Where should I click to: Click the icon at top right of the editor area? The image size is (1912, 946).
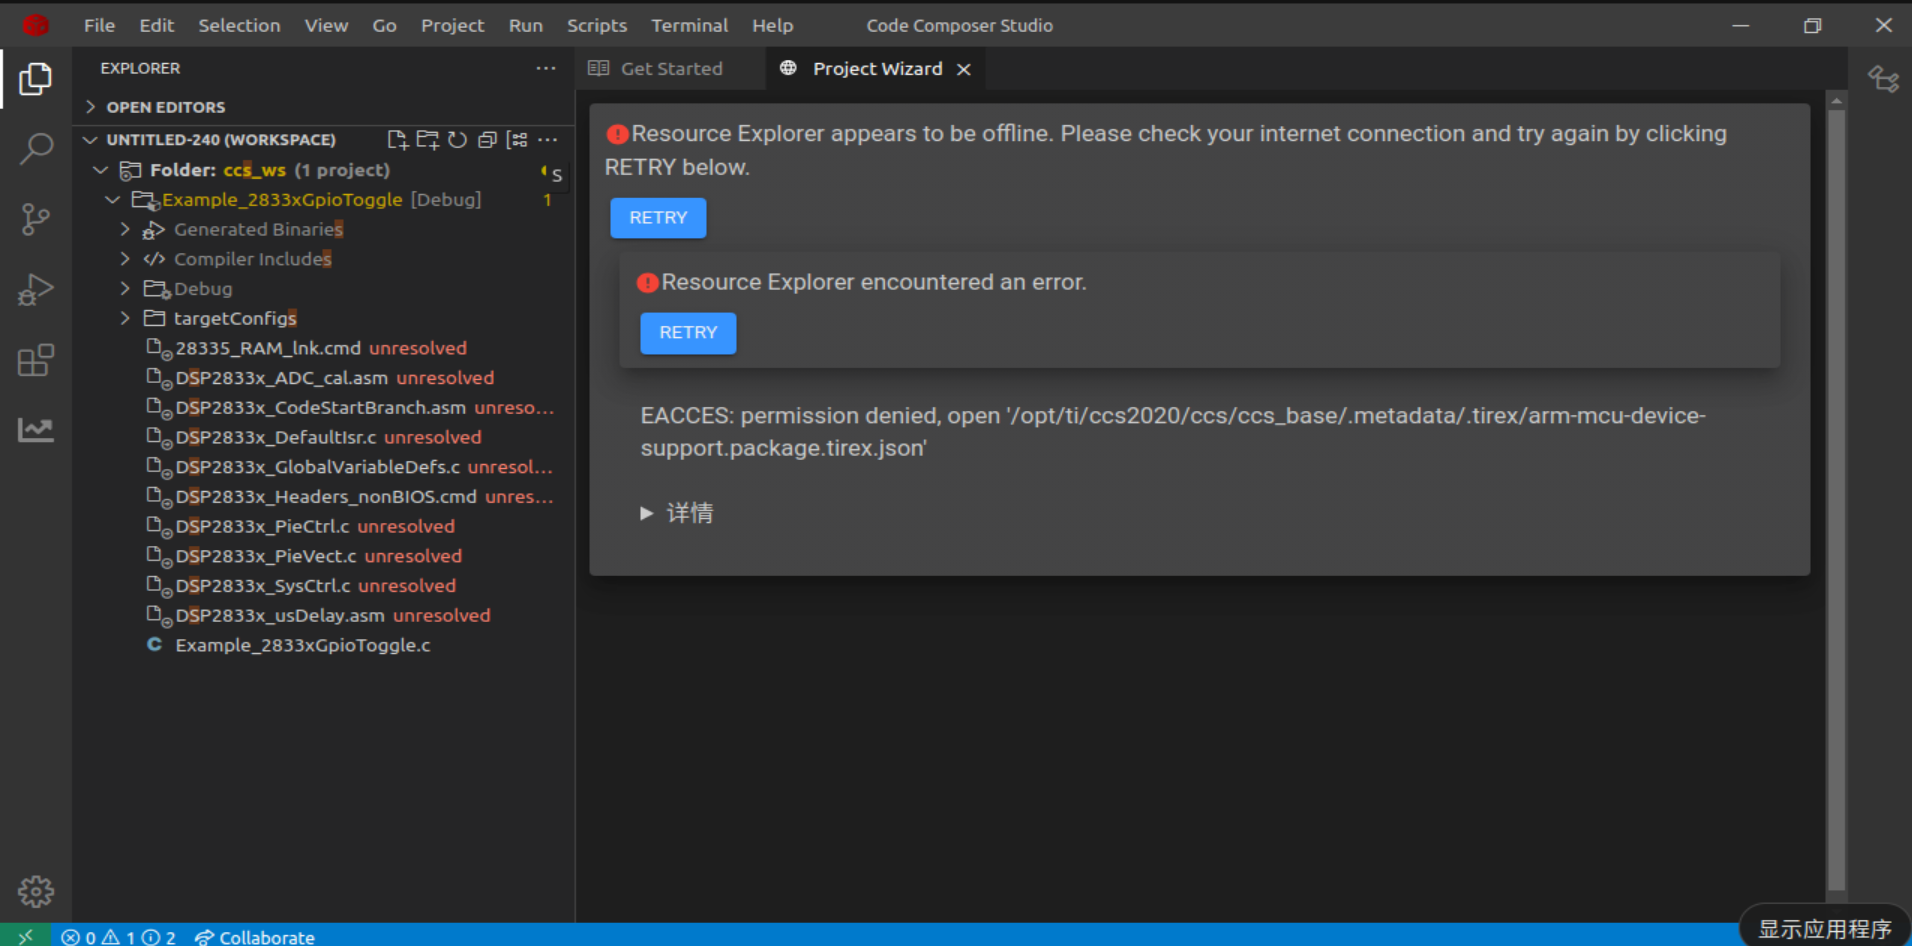click(1884, 79)
